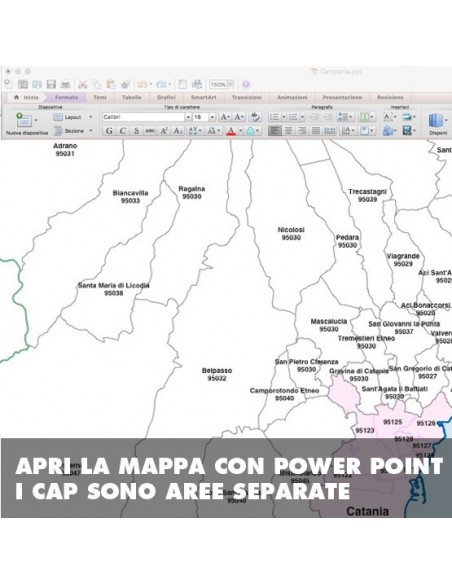Decrease font size with smaller A
The width and height of the screenshot is (452, 584).
point(239,117)
